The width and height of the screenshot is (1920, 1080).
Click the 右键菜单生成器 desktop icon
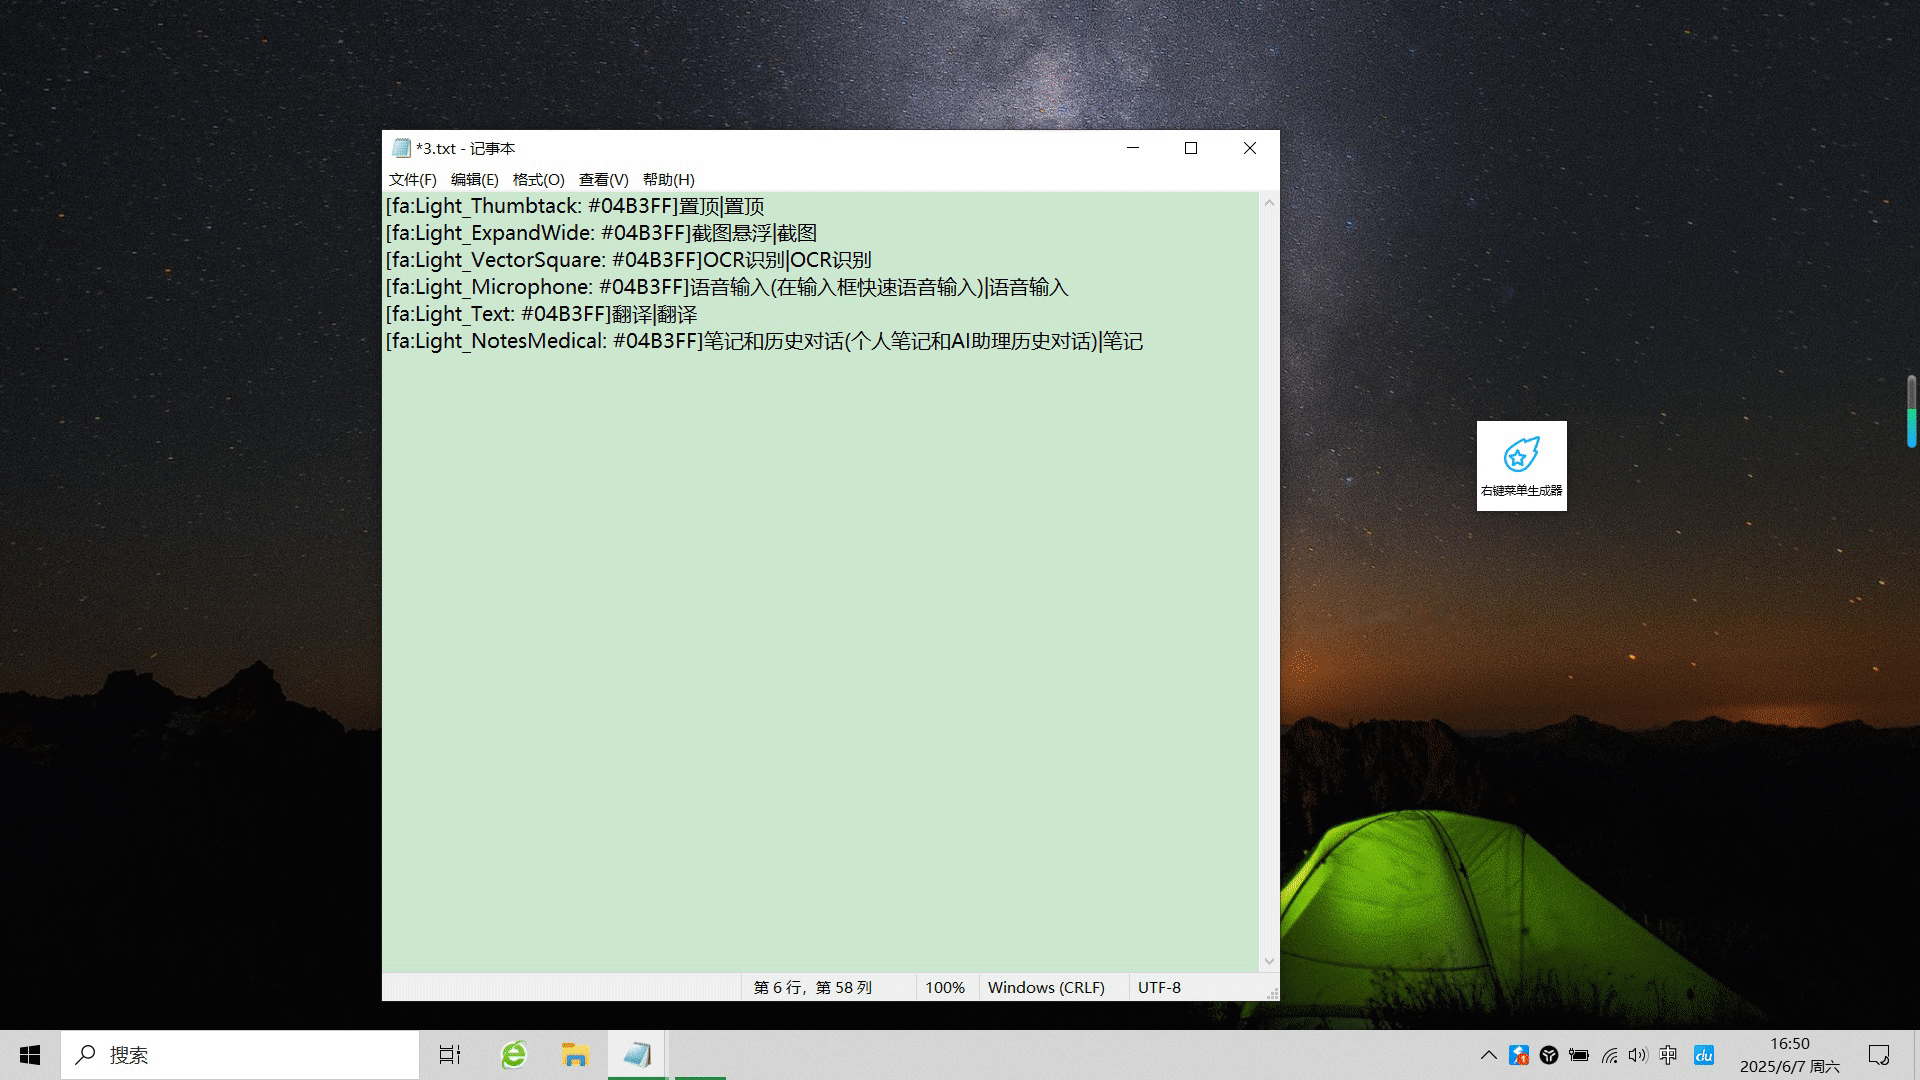point(1521,465)
